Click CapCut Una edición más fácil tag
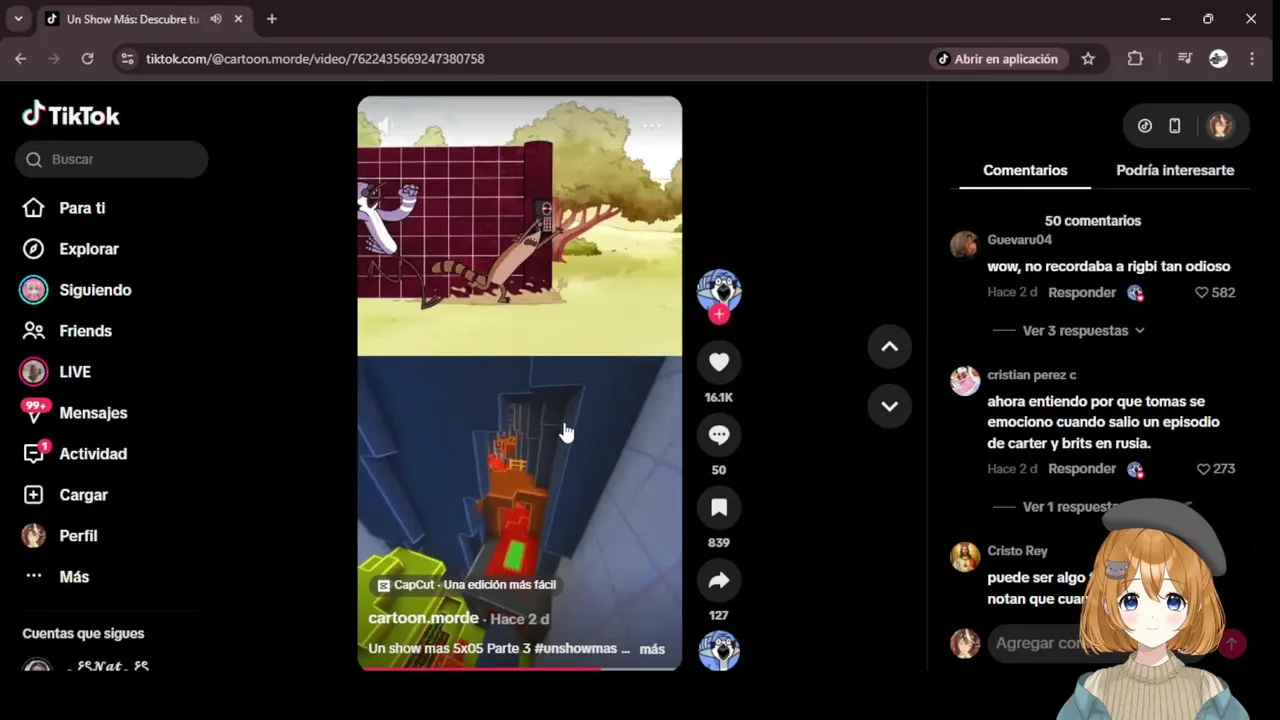Screen dimensions: 1280x720 pos(466,585)
